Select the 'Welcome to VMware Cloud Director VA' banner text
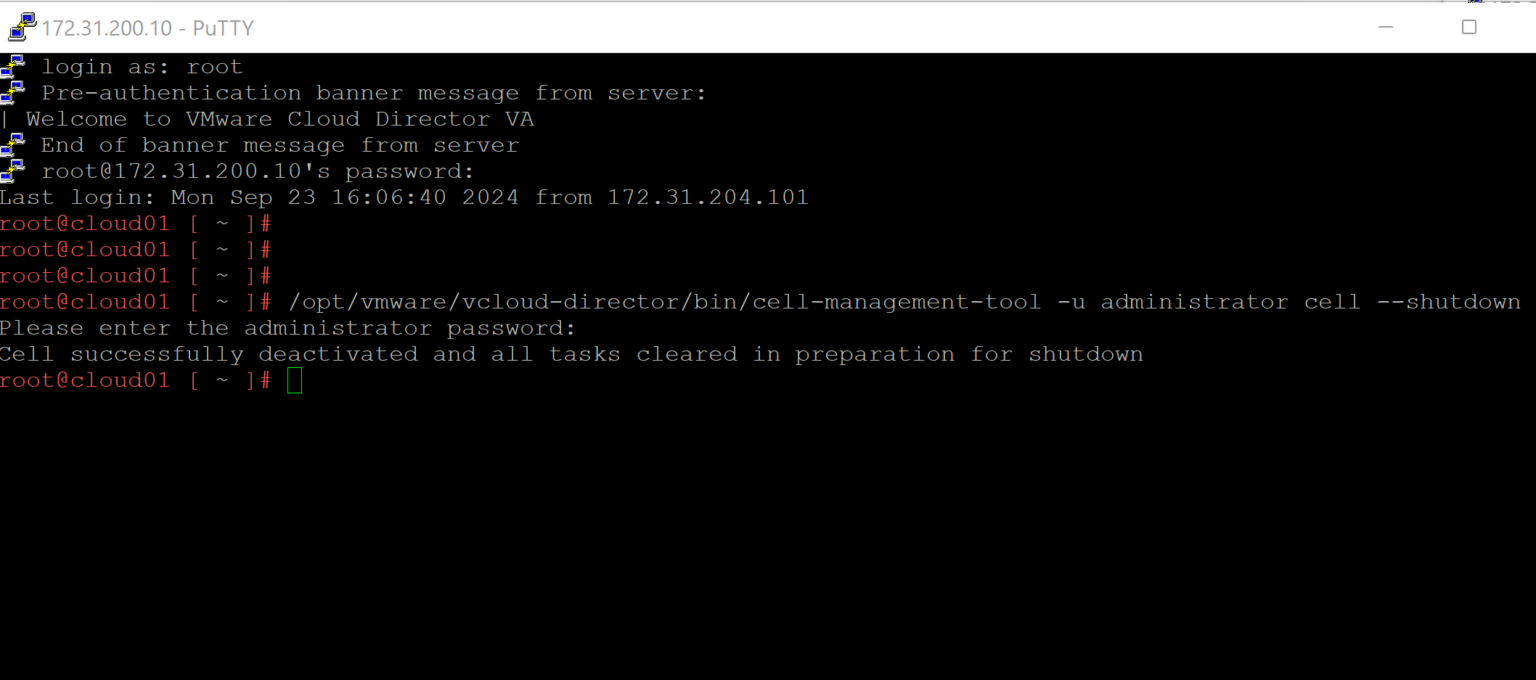 tap(280, 118)
